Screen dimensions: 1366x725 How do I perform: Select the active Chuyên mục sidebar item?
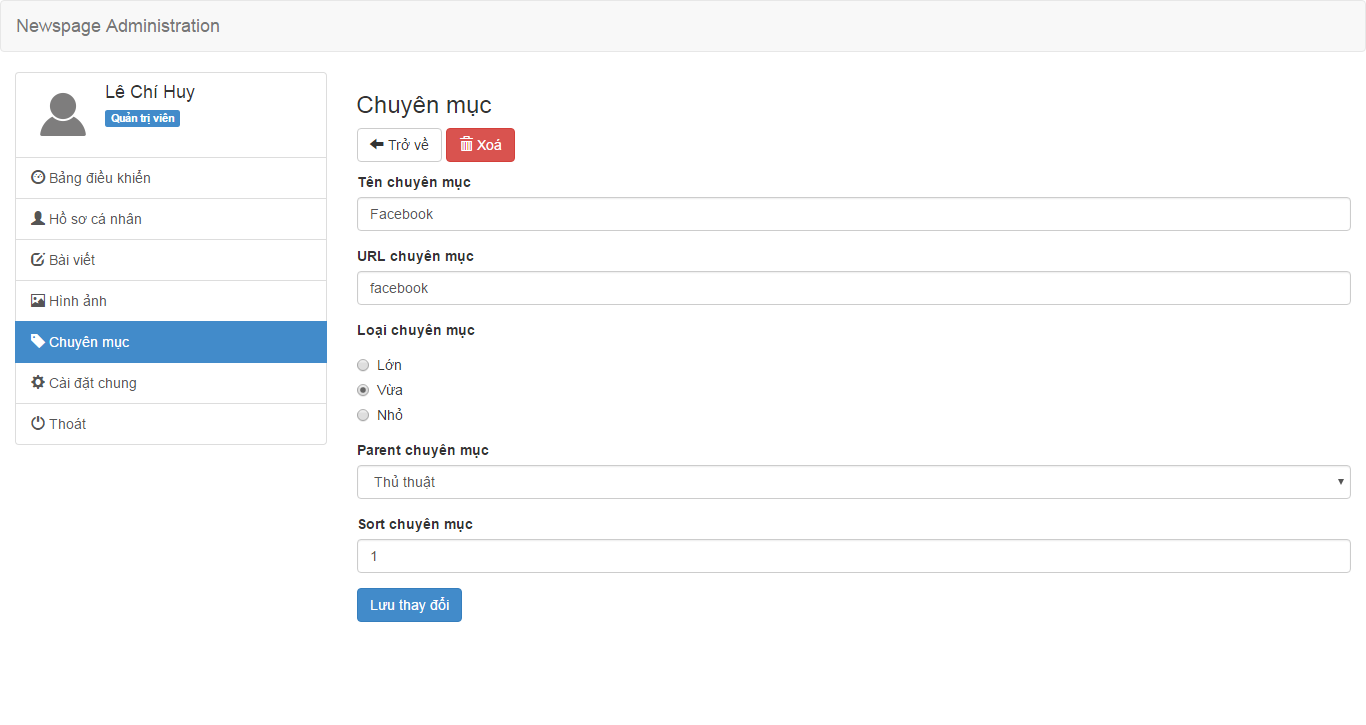[x=171, y=342]
